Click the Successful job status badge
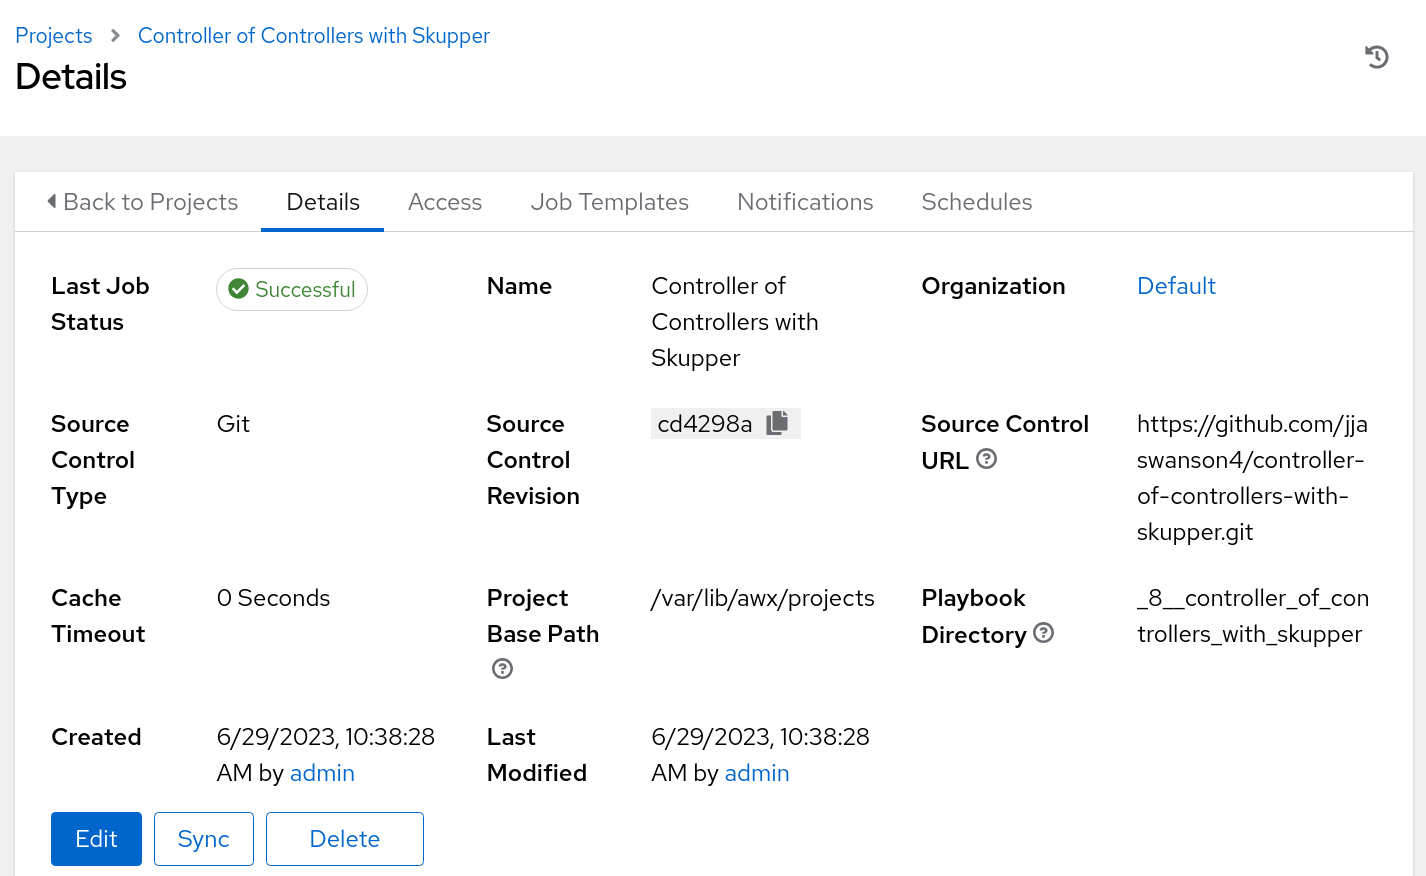 (x=292, y=290)
